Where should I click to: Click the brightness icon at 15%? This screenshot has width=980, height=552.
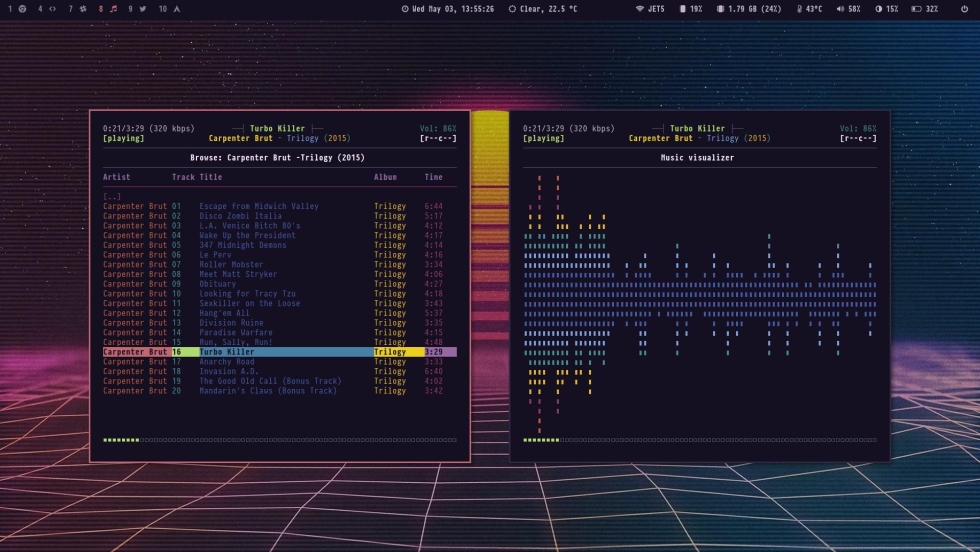coord(878,9)
